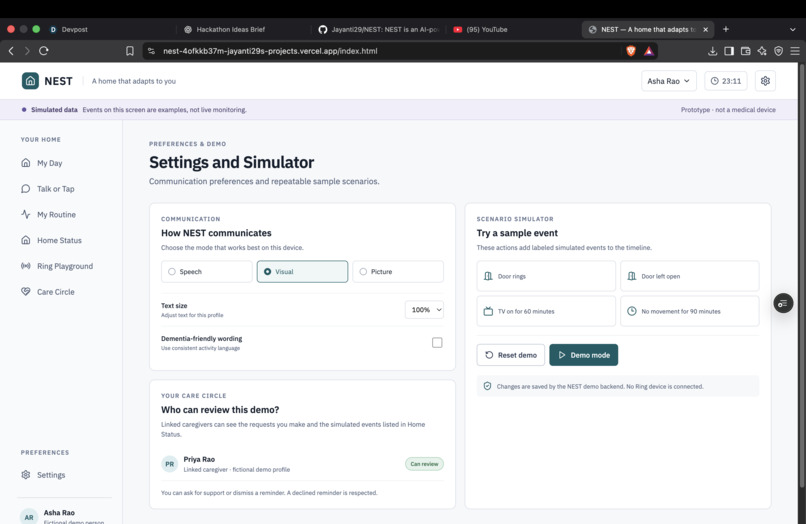Open Settings in sidebar preferences
Image resolution: width=806 pixels, height=524 pixels.
51,475
